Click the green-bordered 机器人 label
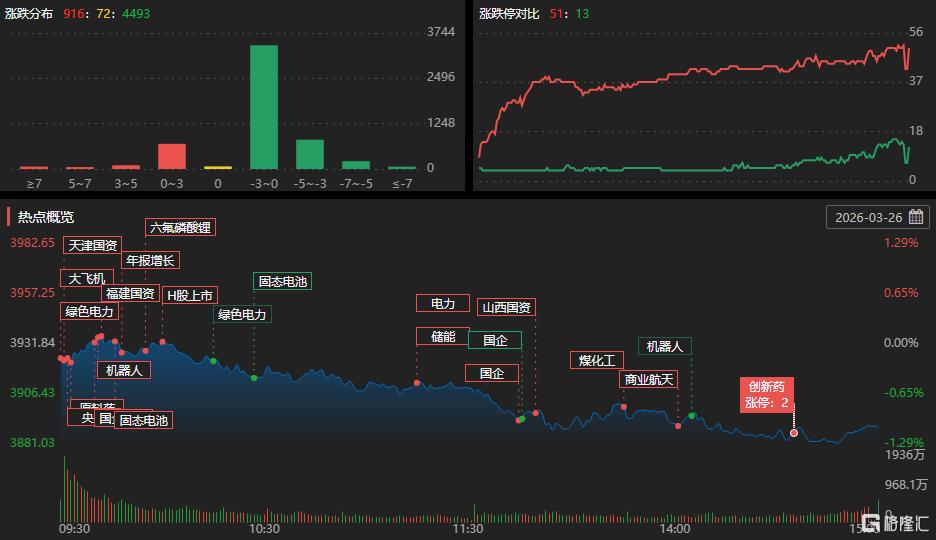The width and height of the screenshot is (936, 540). point(664,346)
